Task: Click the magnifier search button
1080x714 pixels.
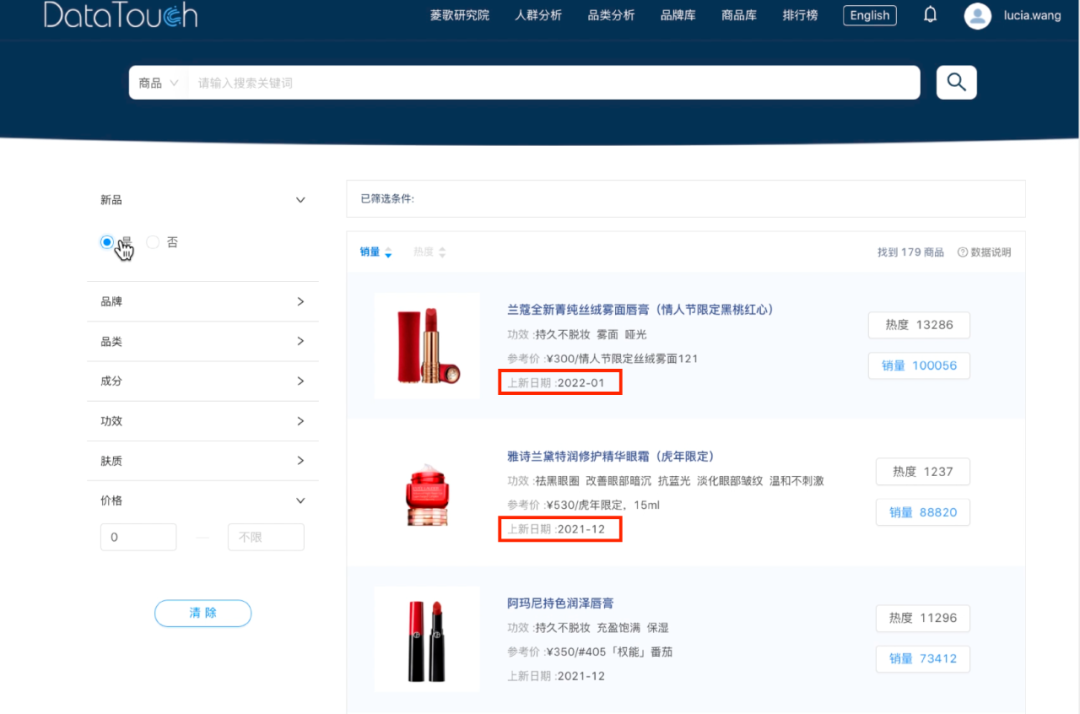Action: click(x=956, y=83)
